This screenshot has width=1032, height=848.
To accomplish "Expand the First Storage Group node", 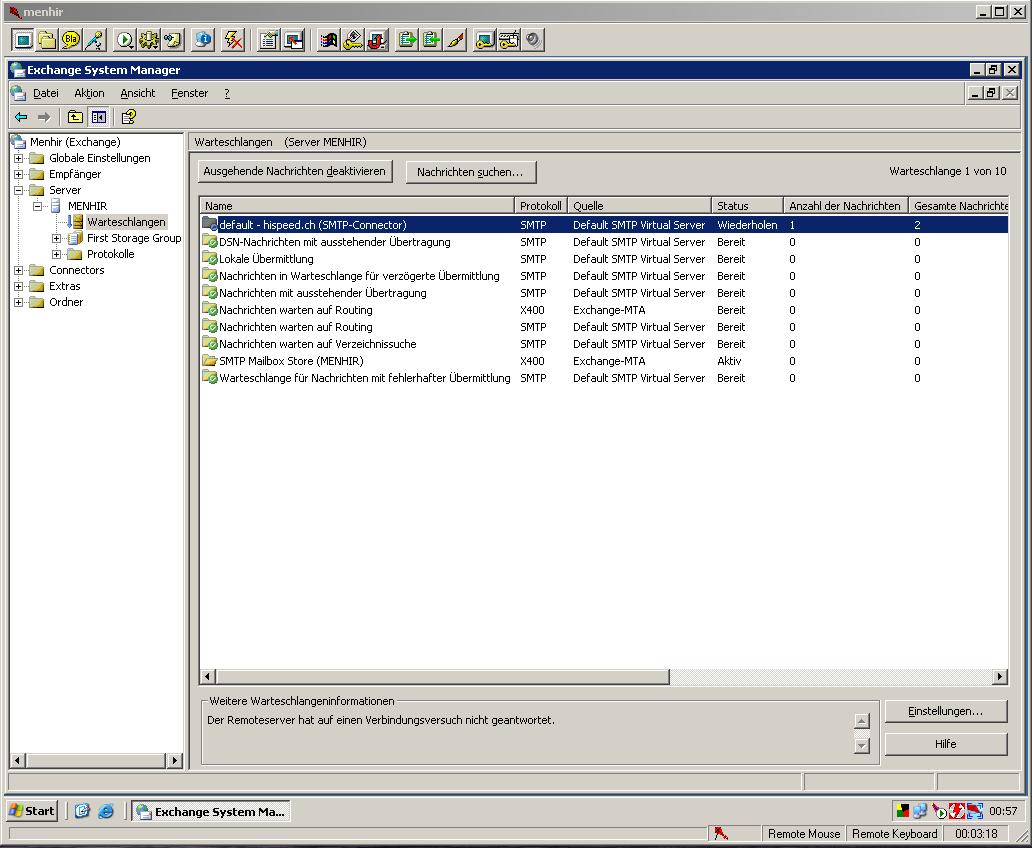I will pyautogui.click(x=57, y=238).
